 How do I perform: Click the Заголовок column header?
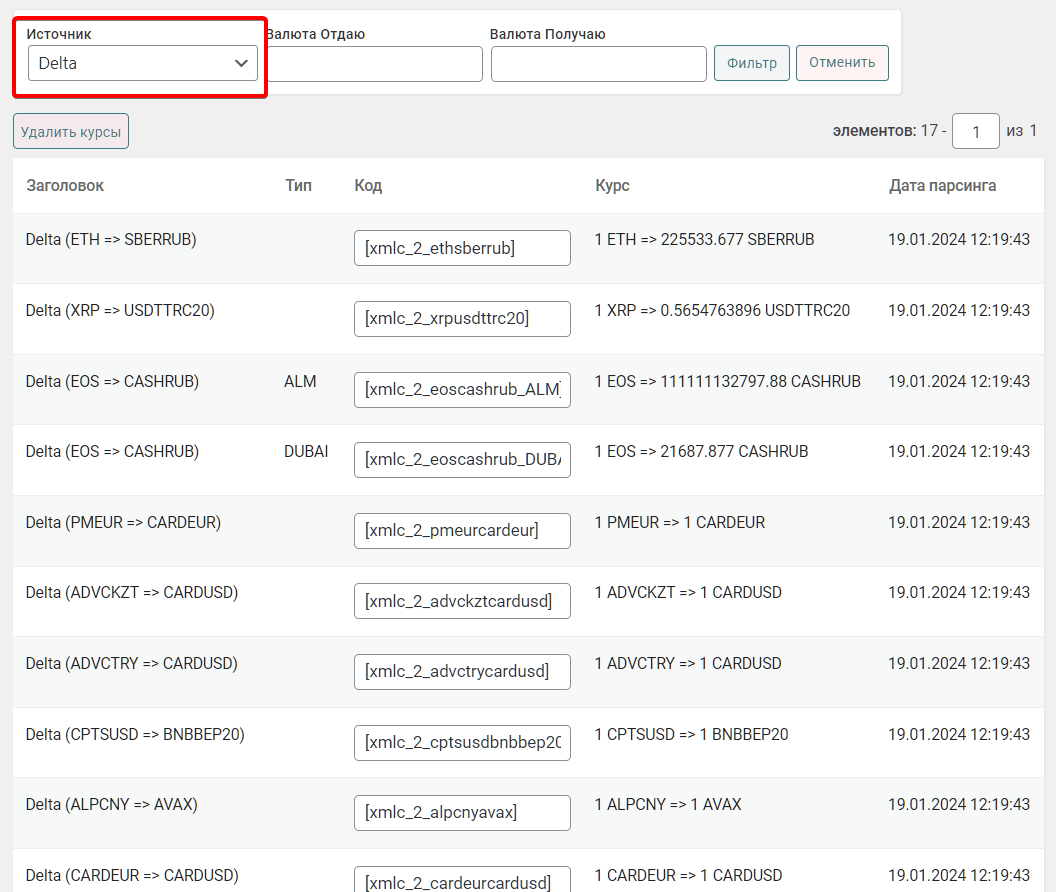click(x=65, y=186)
